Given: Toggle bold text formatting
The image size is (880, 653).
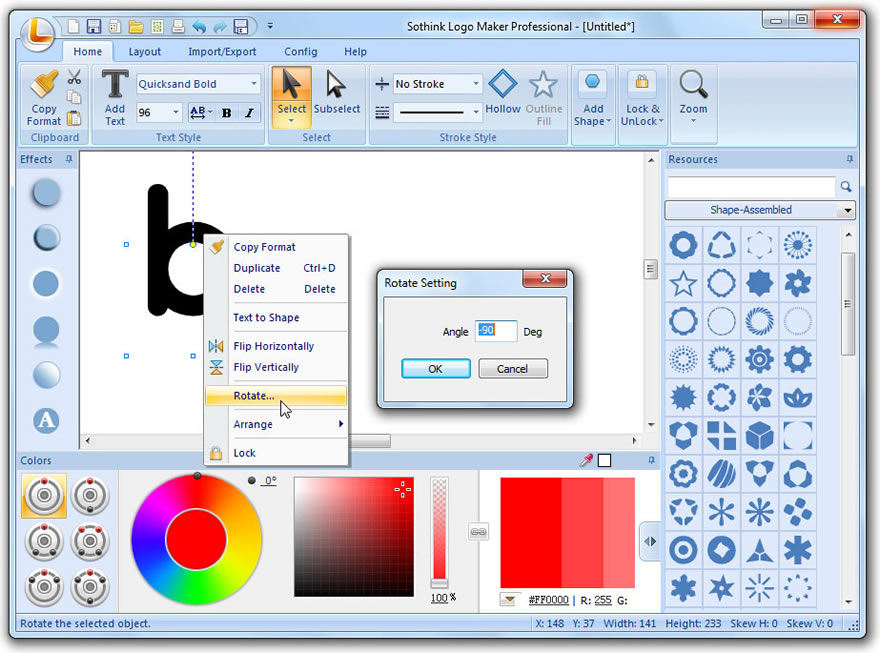Looking at the screenshot, I should tap(226, 112).
